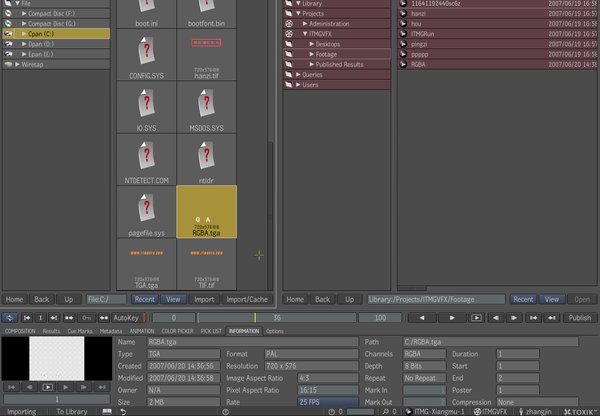Screen dimensions: 600x416
Task: Select the RGBA.tga file thumbnail
Action: tap(207, 211)
